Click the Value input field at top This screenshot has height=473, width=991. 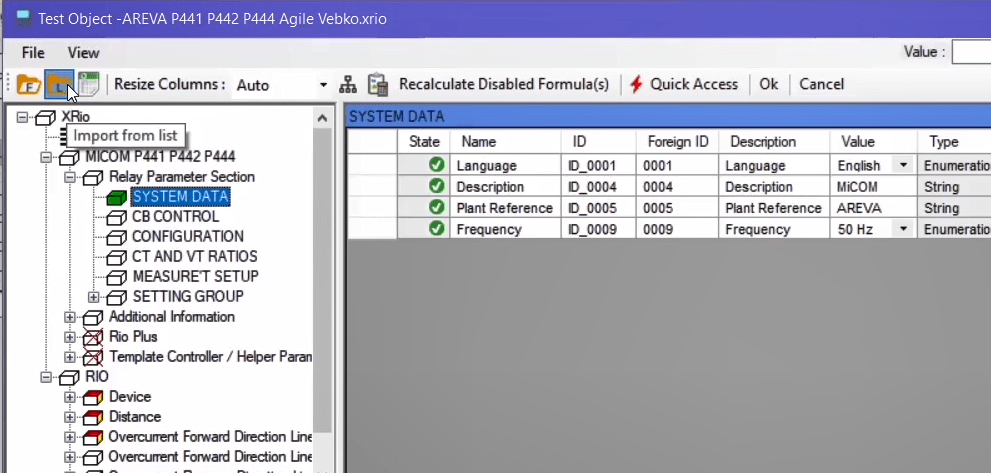(x=970, y=52)
